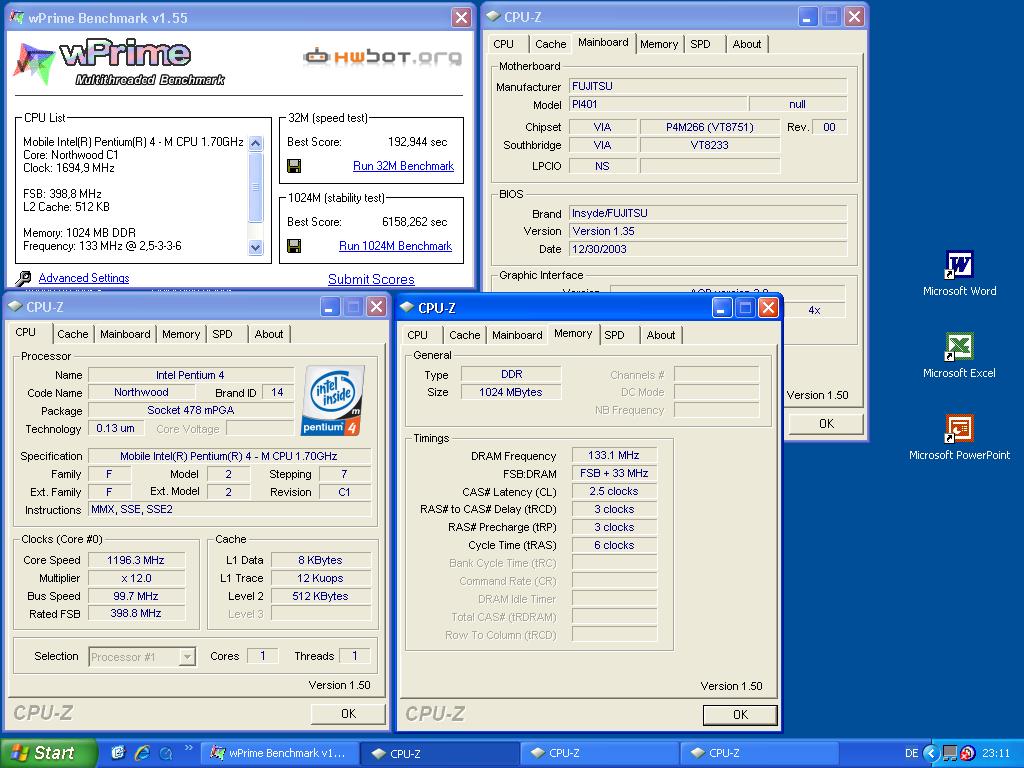1024x768 pixels.
Task: Click the CPU-Z processor window title icon
Action: pos(15,306)
